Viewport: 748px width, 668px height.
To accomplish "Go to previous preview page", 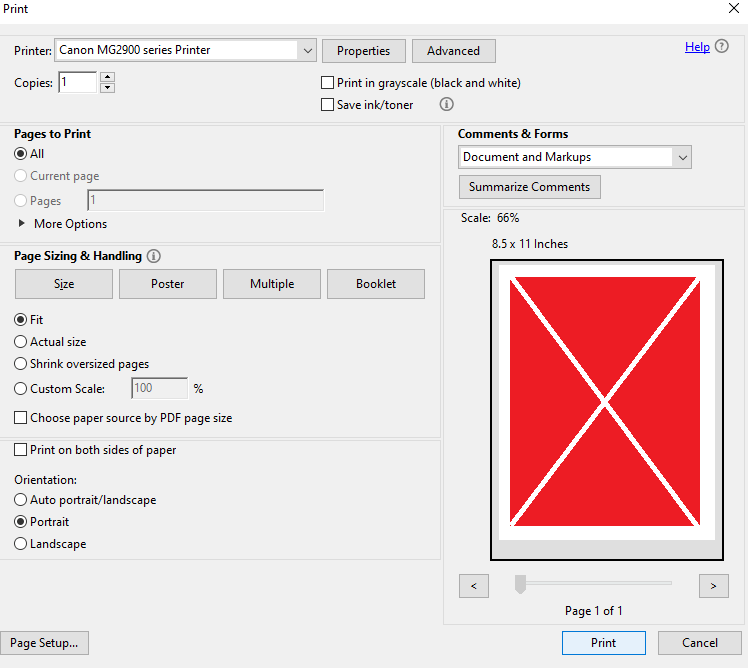I will pos(474,586).
